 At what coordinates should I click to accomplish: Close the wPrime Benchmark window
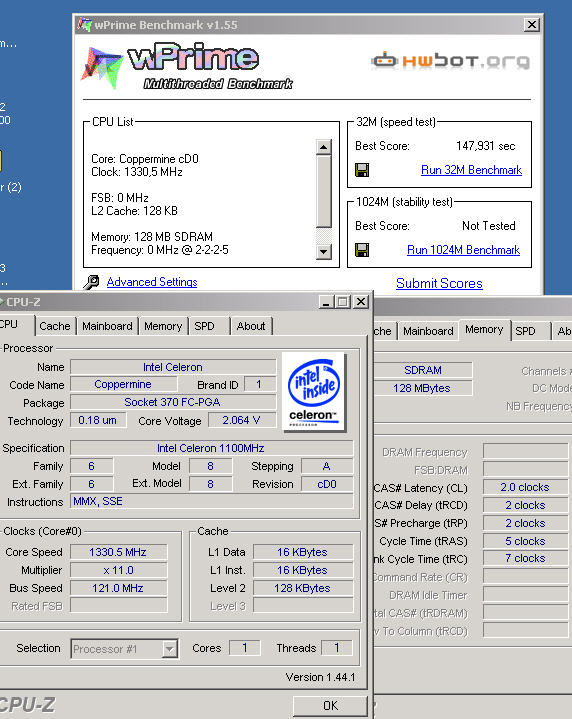click(532, 24)
